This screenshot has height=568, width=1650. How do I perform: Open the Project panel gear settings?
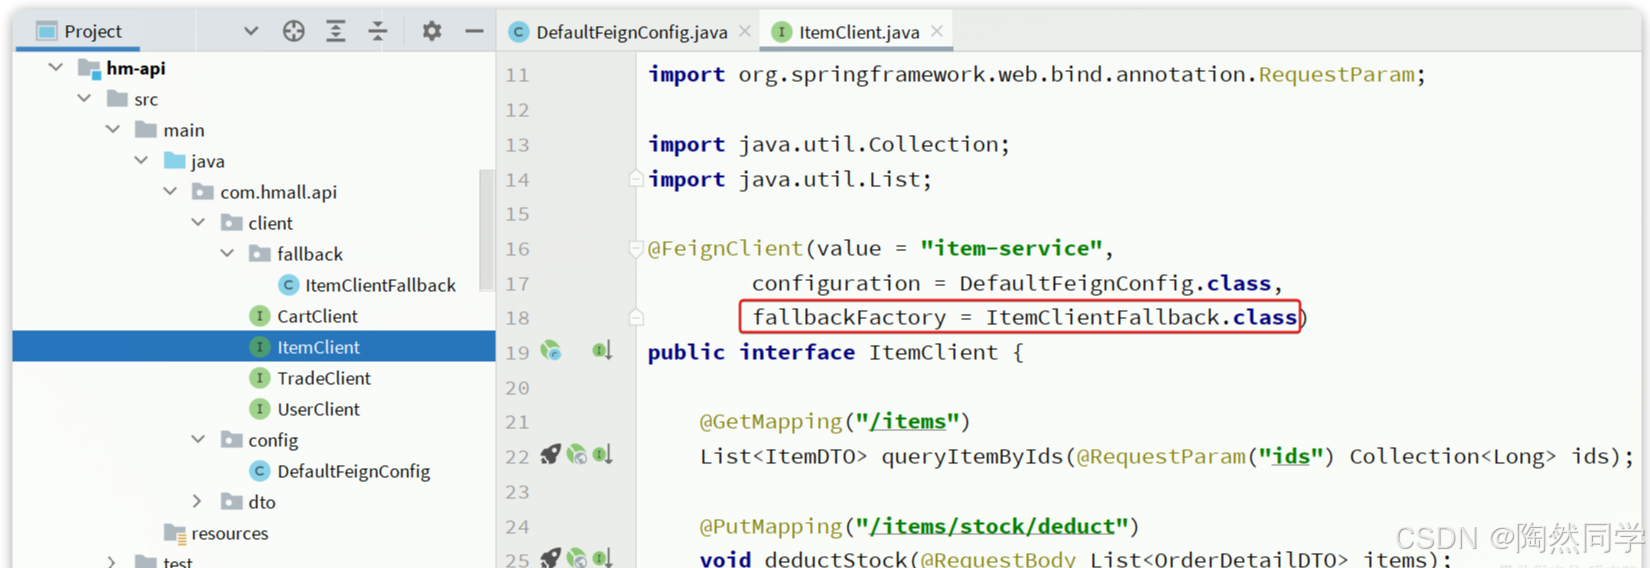[432, 31]
